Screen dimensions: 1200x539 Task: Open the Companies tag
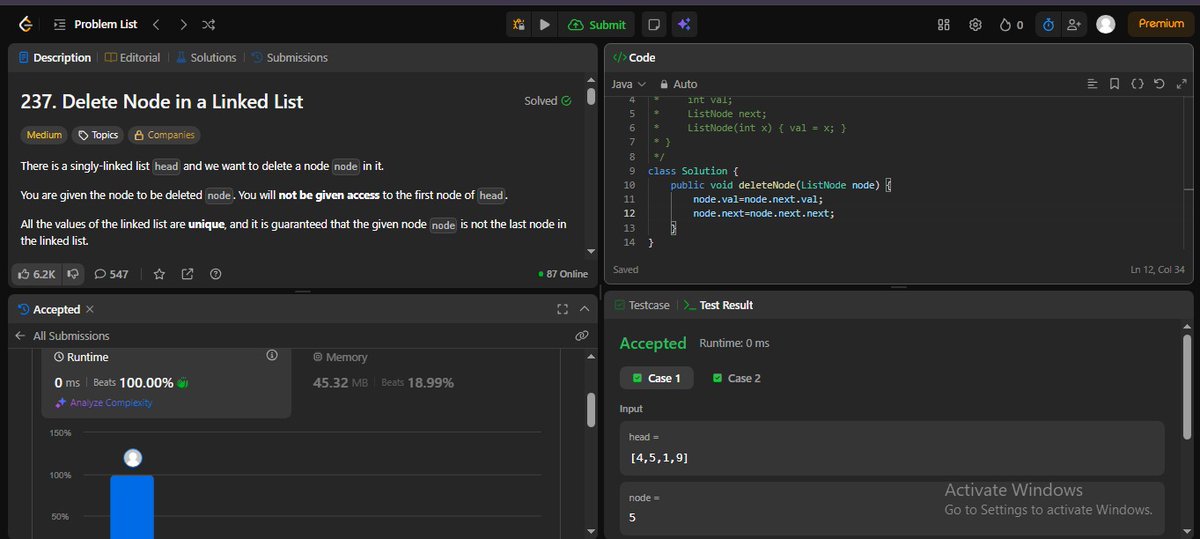pyautogui.click(x=164, y=135)
